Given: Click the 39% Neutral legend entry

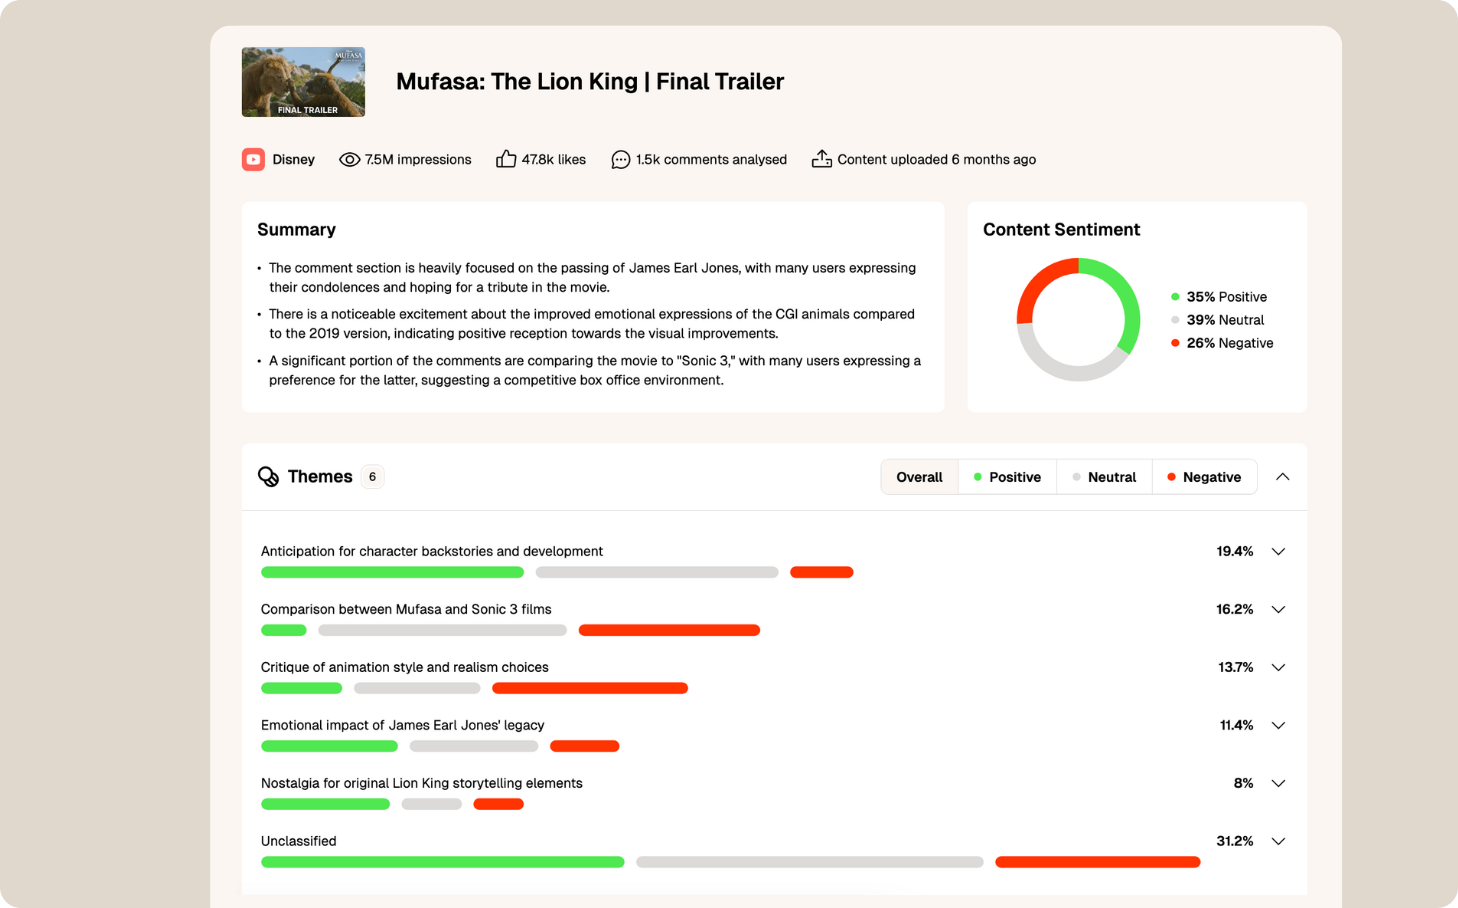Looking at the screenshot, I should click(x=1218, y=320).
